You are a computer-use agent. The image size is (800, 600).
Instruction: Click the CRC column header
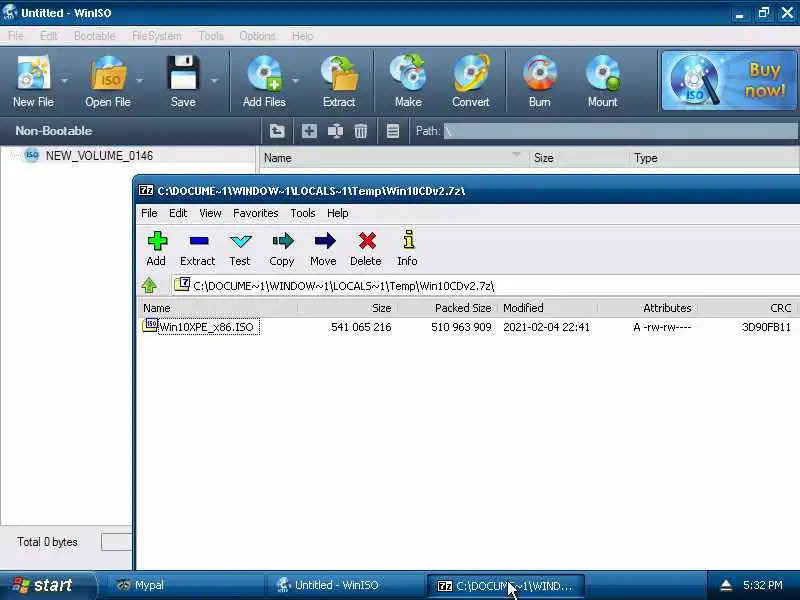(x=747, y=308)
